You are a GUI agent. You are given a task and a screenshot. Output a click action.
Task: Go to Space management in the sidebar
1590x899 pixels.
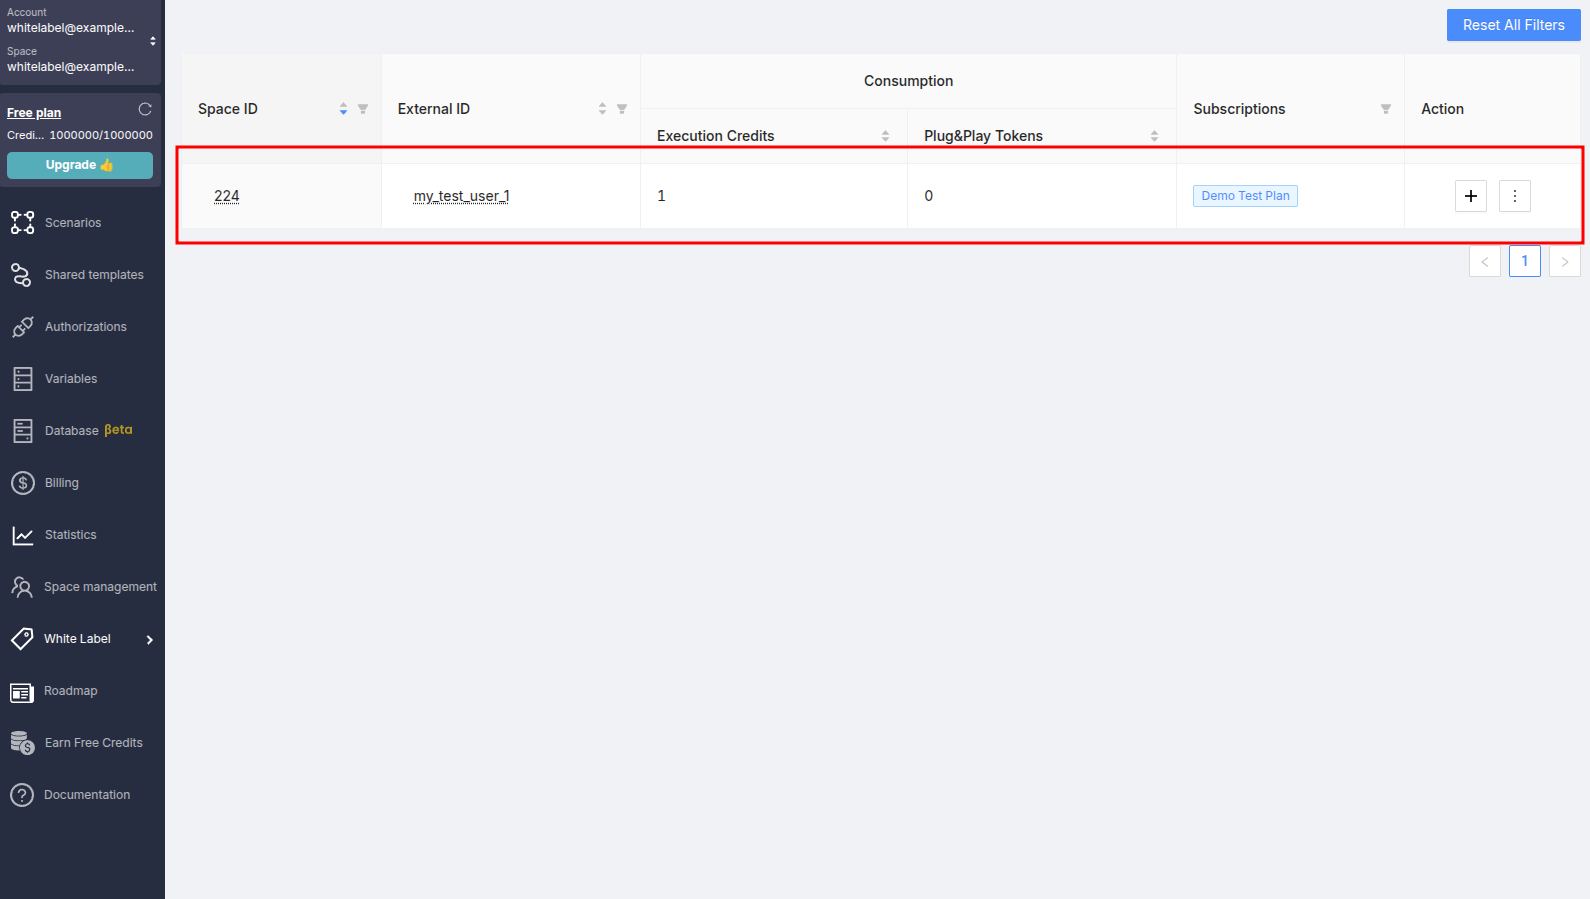tap(100, 587)
